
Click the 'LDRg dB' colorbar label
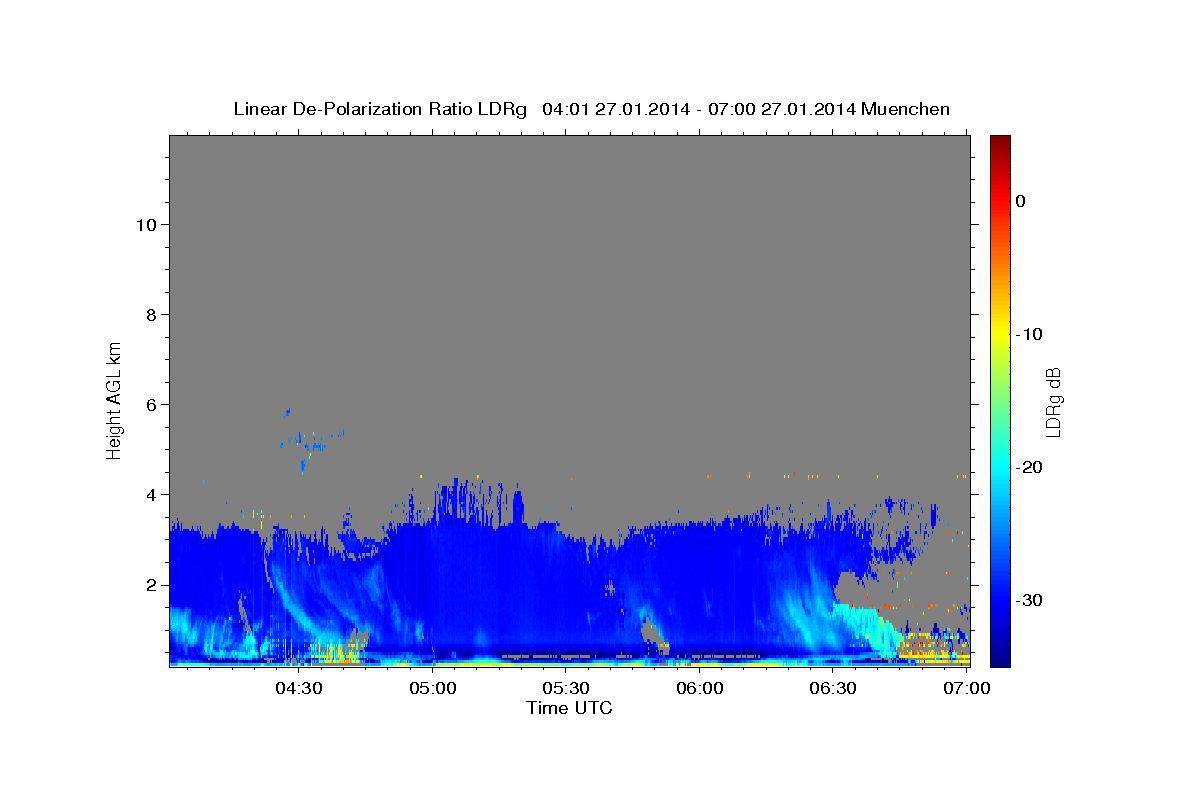tap(1053, 401)
